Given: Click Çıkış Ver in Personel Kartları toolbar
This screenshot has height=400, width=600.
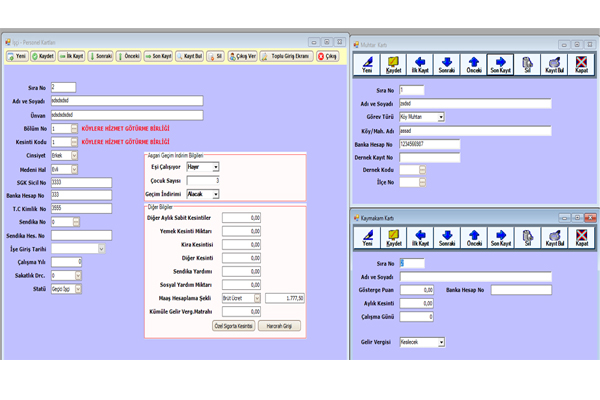Looking at the screenshot, I should point(242,57).
